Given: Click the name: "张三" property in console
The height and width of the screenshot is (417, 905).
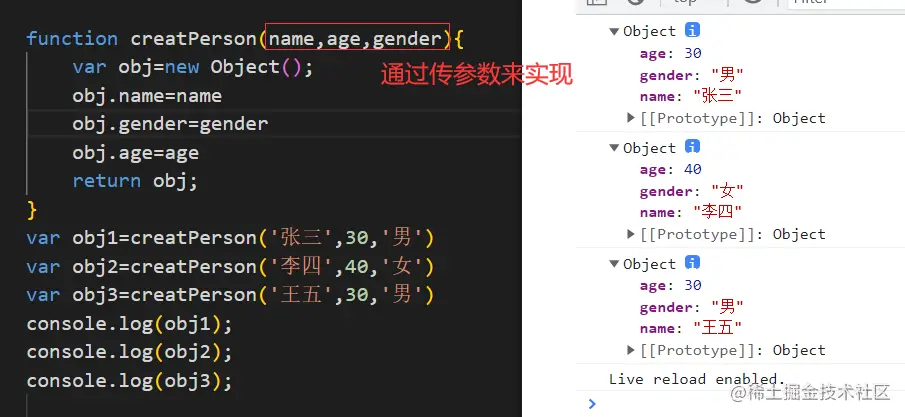Looking at the screenshot, I should click(690, 96).
